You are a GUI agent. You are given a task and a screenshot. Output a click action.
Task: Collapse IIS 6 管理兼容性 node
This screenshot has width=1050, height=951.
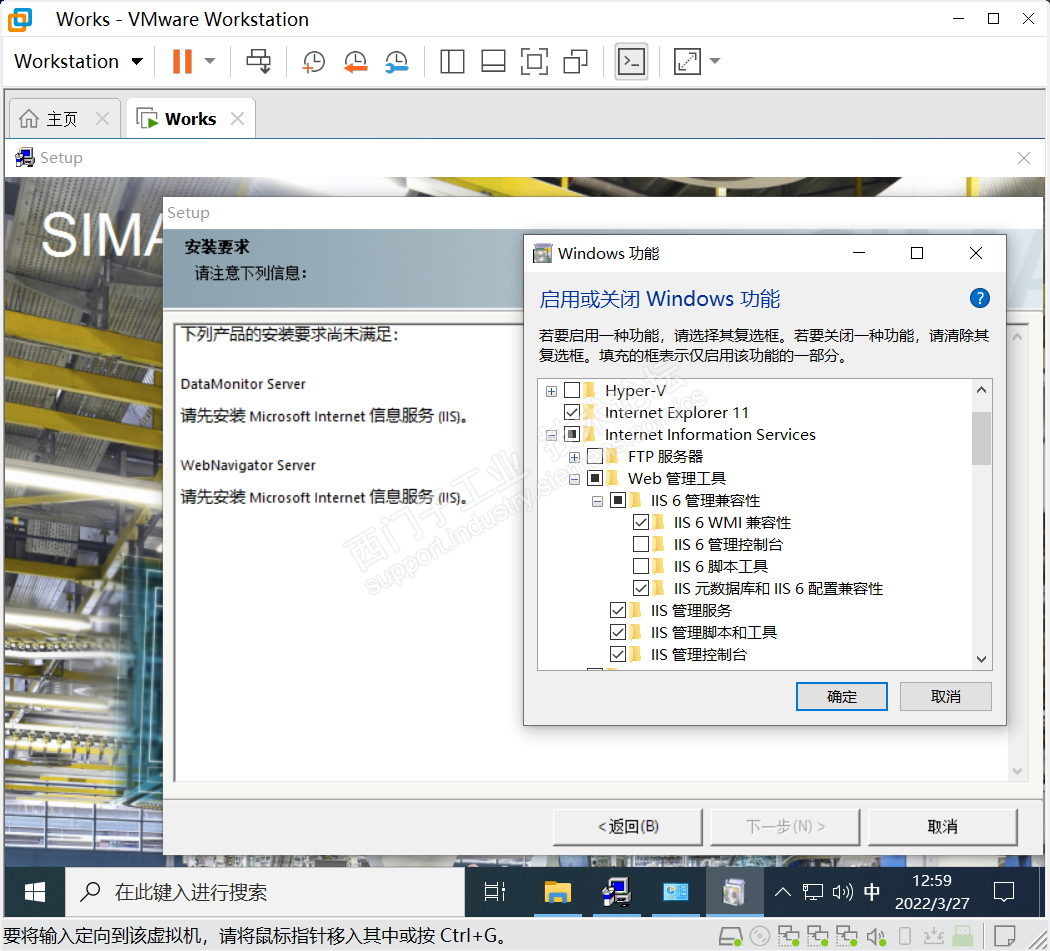(597, 502)
